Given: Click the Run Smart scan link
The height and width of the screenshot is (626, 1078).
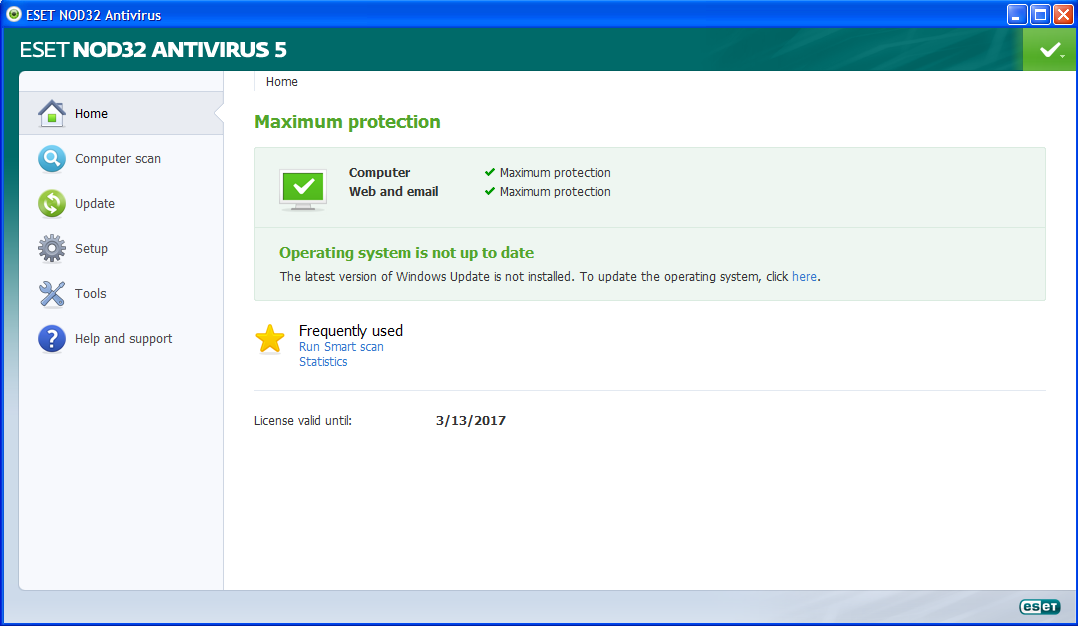Looking at the screenshot, I should 341,347.
